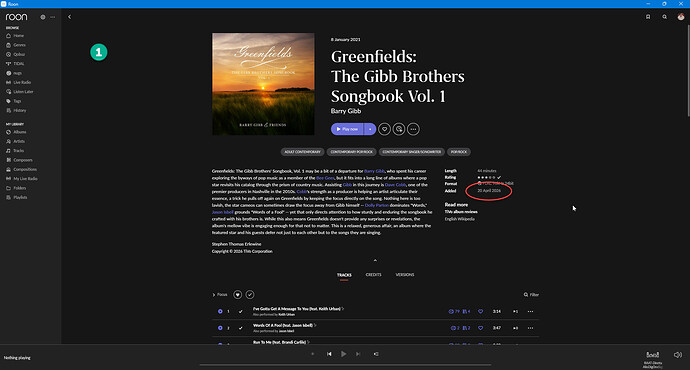690x370 pixels.
Task: Play track 1 I've Gotta Get A Message To You
Action: pyautogui.click(x=220, y=311)
